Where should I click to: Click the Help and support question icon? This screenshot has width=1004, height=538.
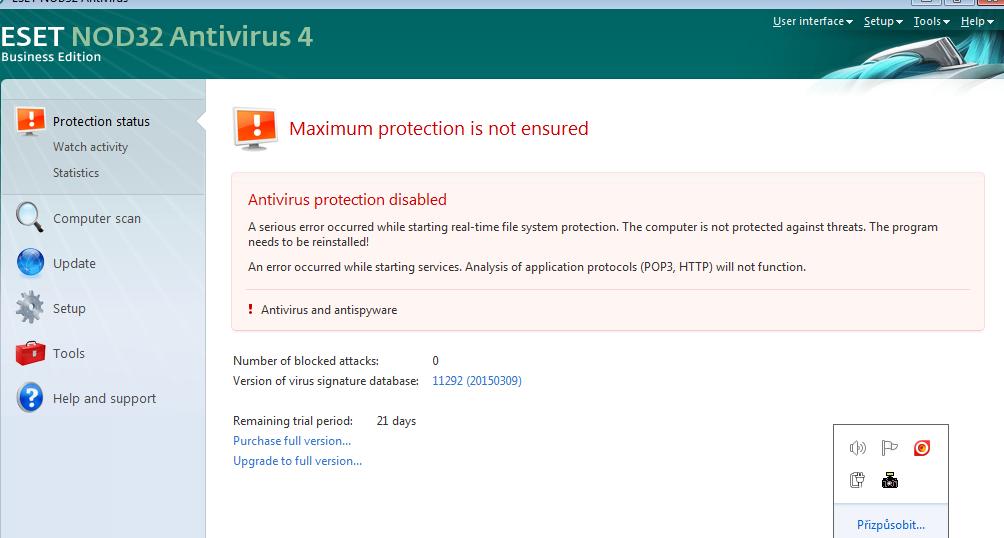30,398
